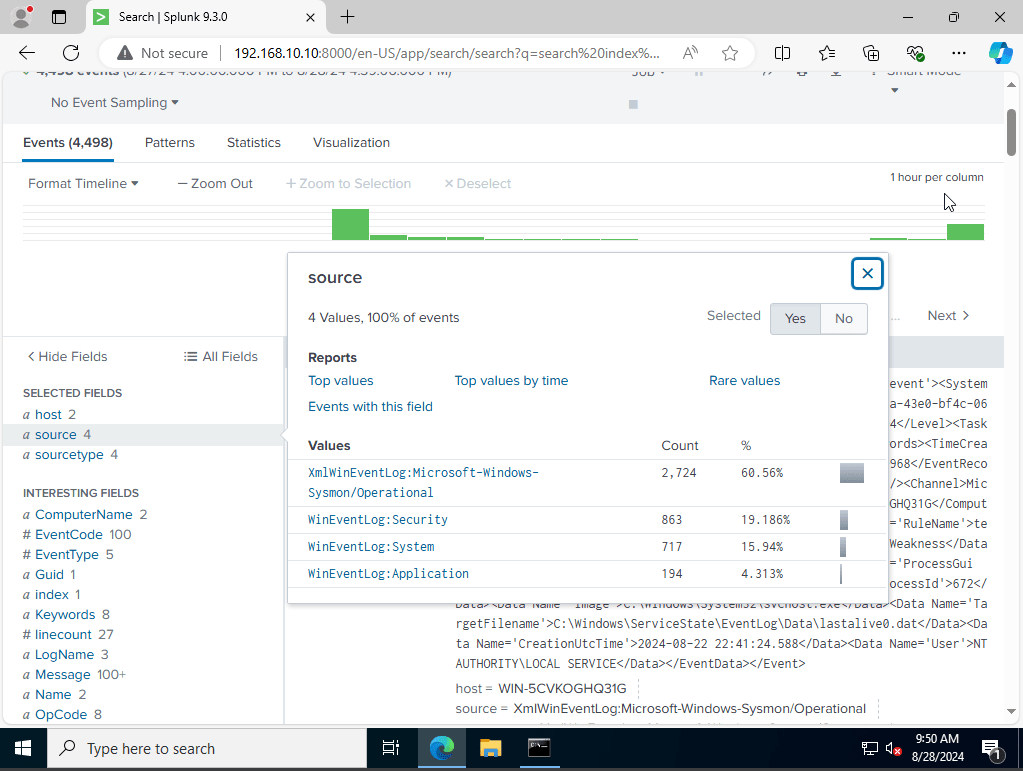The width and height of the screenshot is (1023, 771).
Task: Switch to the Patterns tab
Action: [x=170, y=142]
